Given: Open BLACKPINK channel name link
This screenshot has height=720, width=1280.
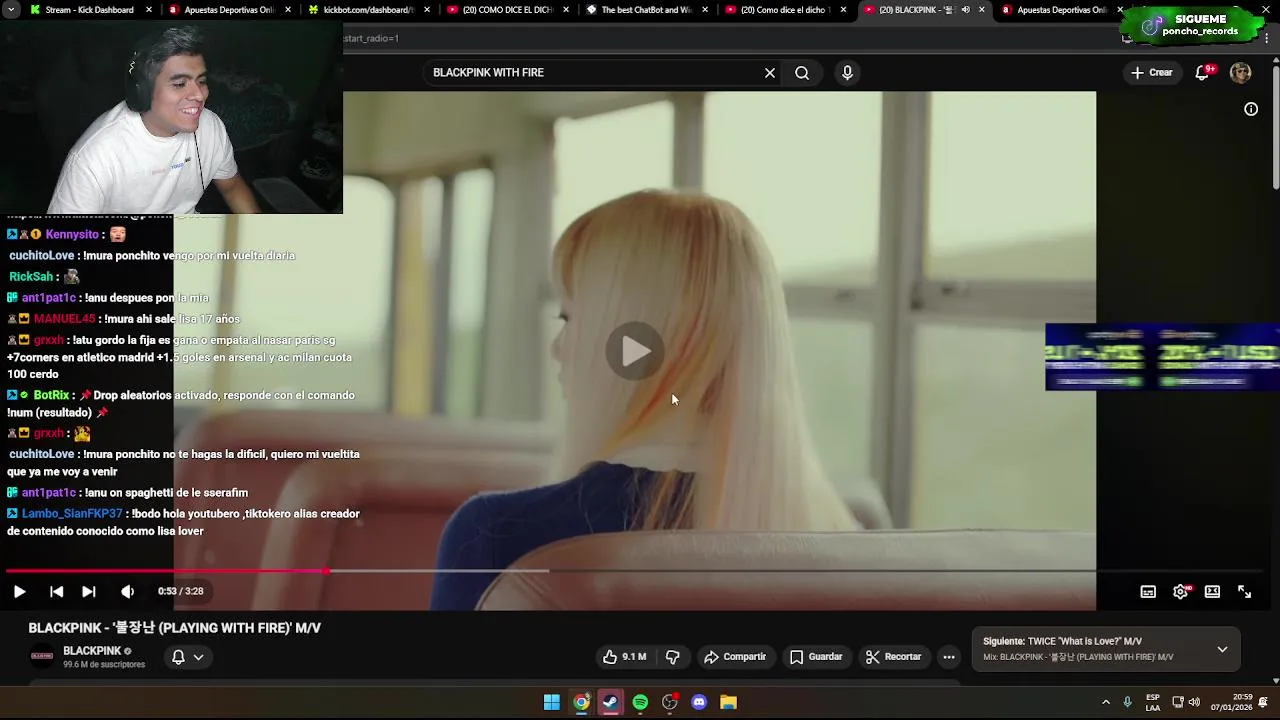Looking at the screenshot, I should (92, 651).
